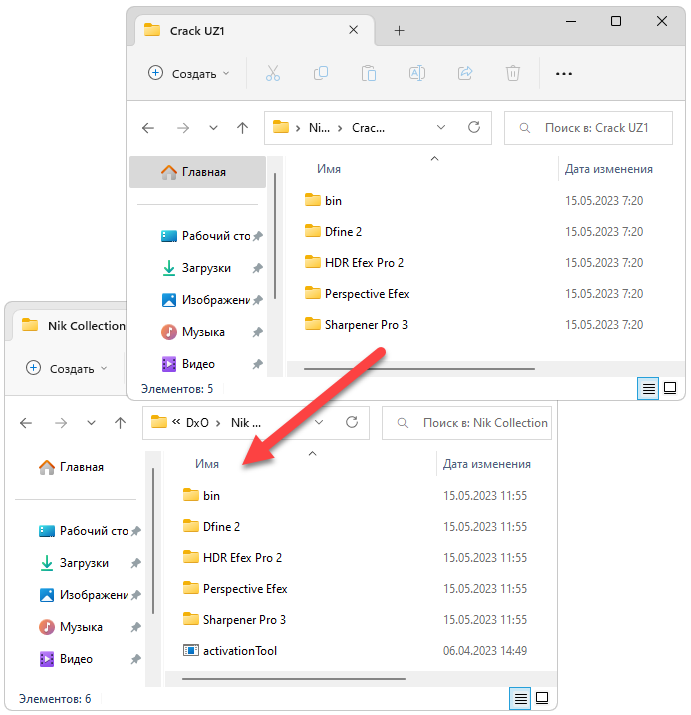The width and height of the screenshot is (691, 715).
Task: Click the Ni... breadcrumb in Crack UZ1 address bar
Action: 319,128
